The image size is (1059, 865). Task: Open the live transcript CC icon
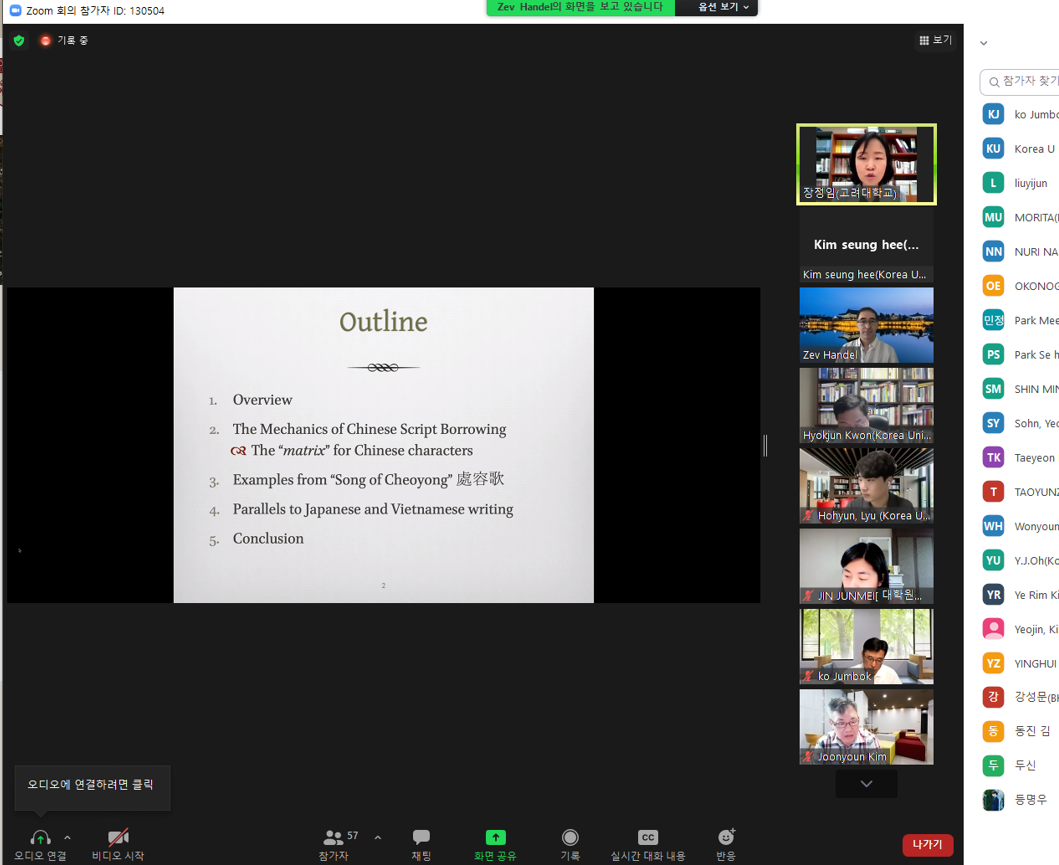click(648, 837)
